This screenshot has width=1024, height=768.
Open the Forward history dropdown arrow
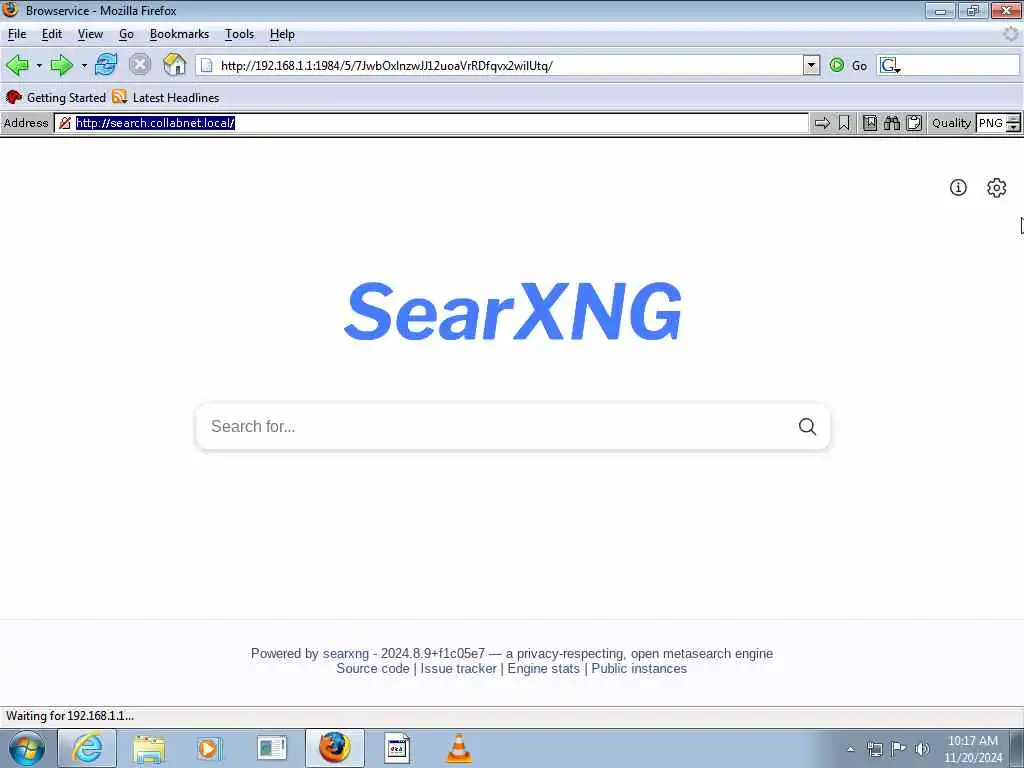pos(84,65)
